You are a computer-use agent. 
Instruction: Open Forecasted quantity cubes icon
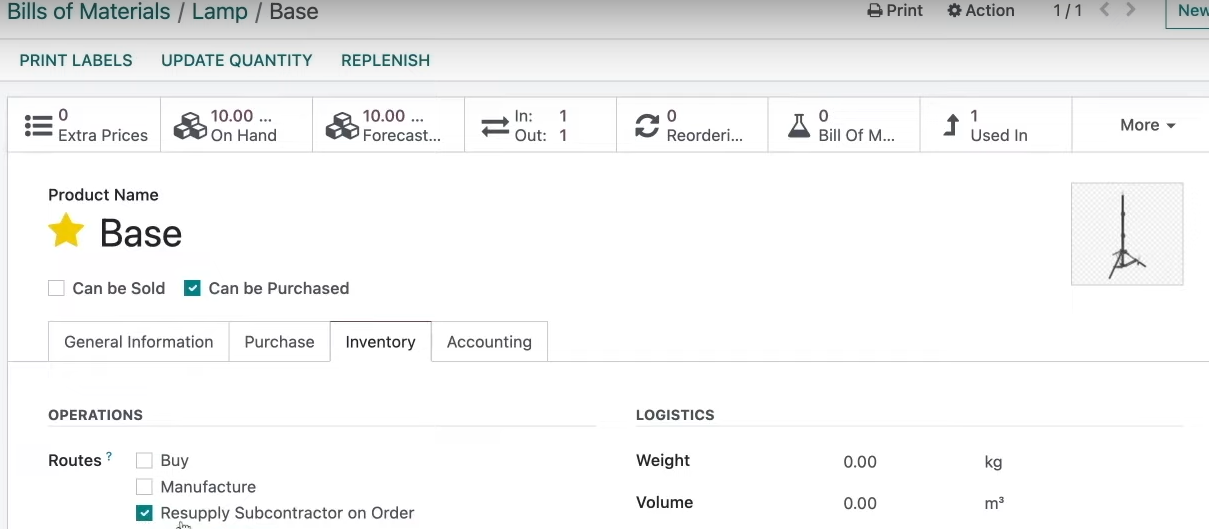click(x=342, y=126)
